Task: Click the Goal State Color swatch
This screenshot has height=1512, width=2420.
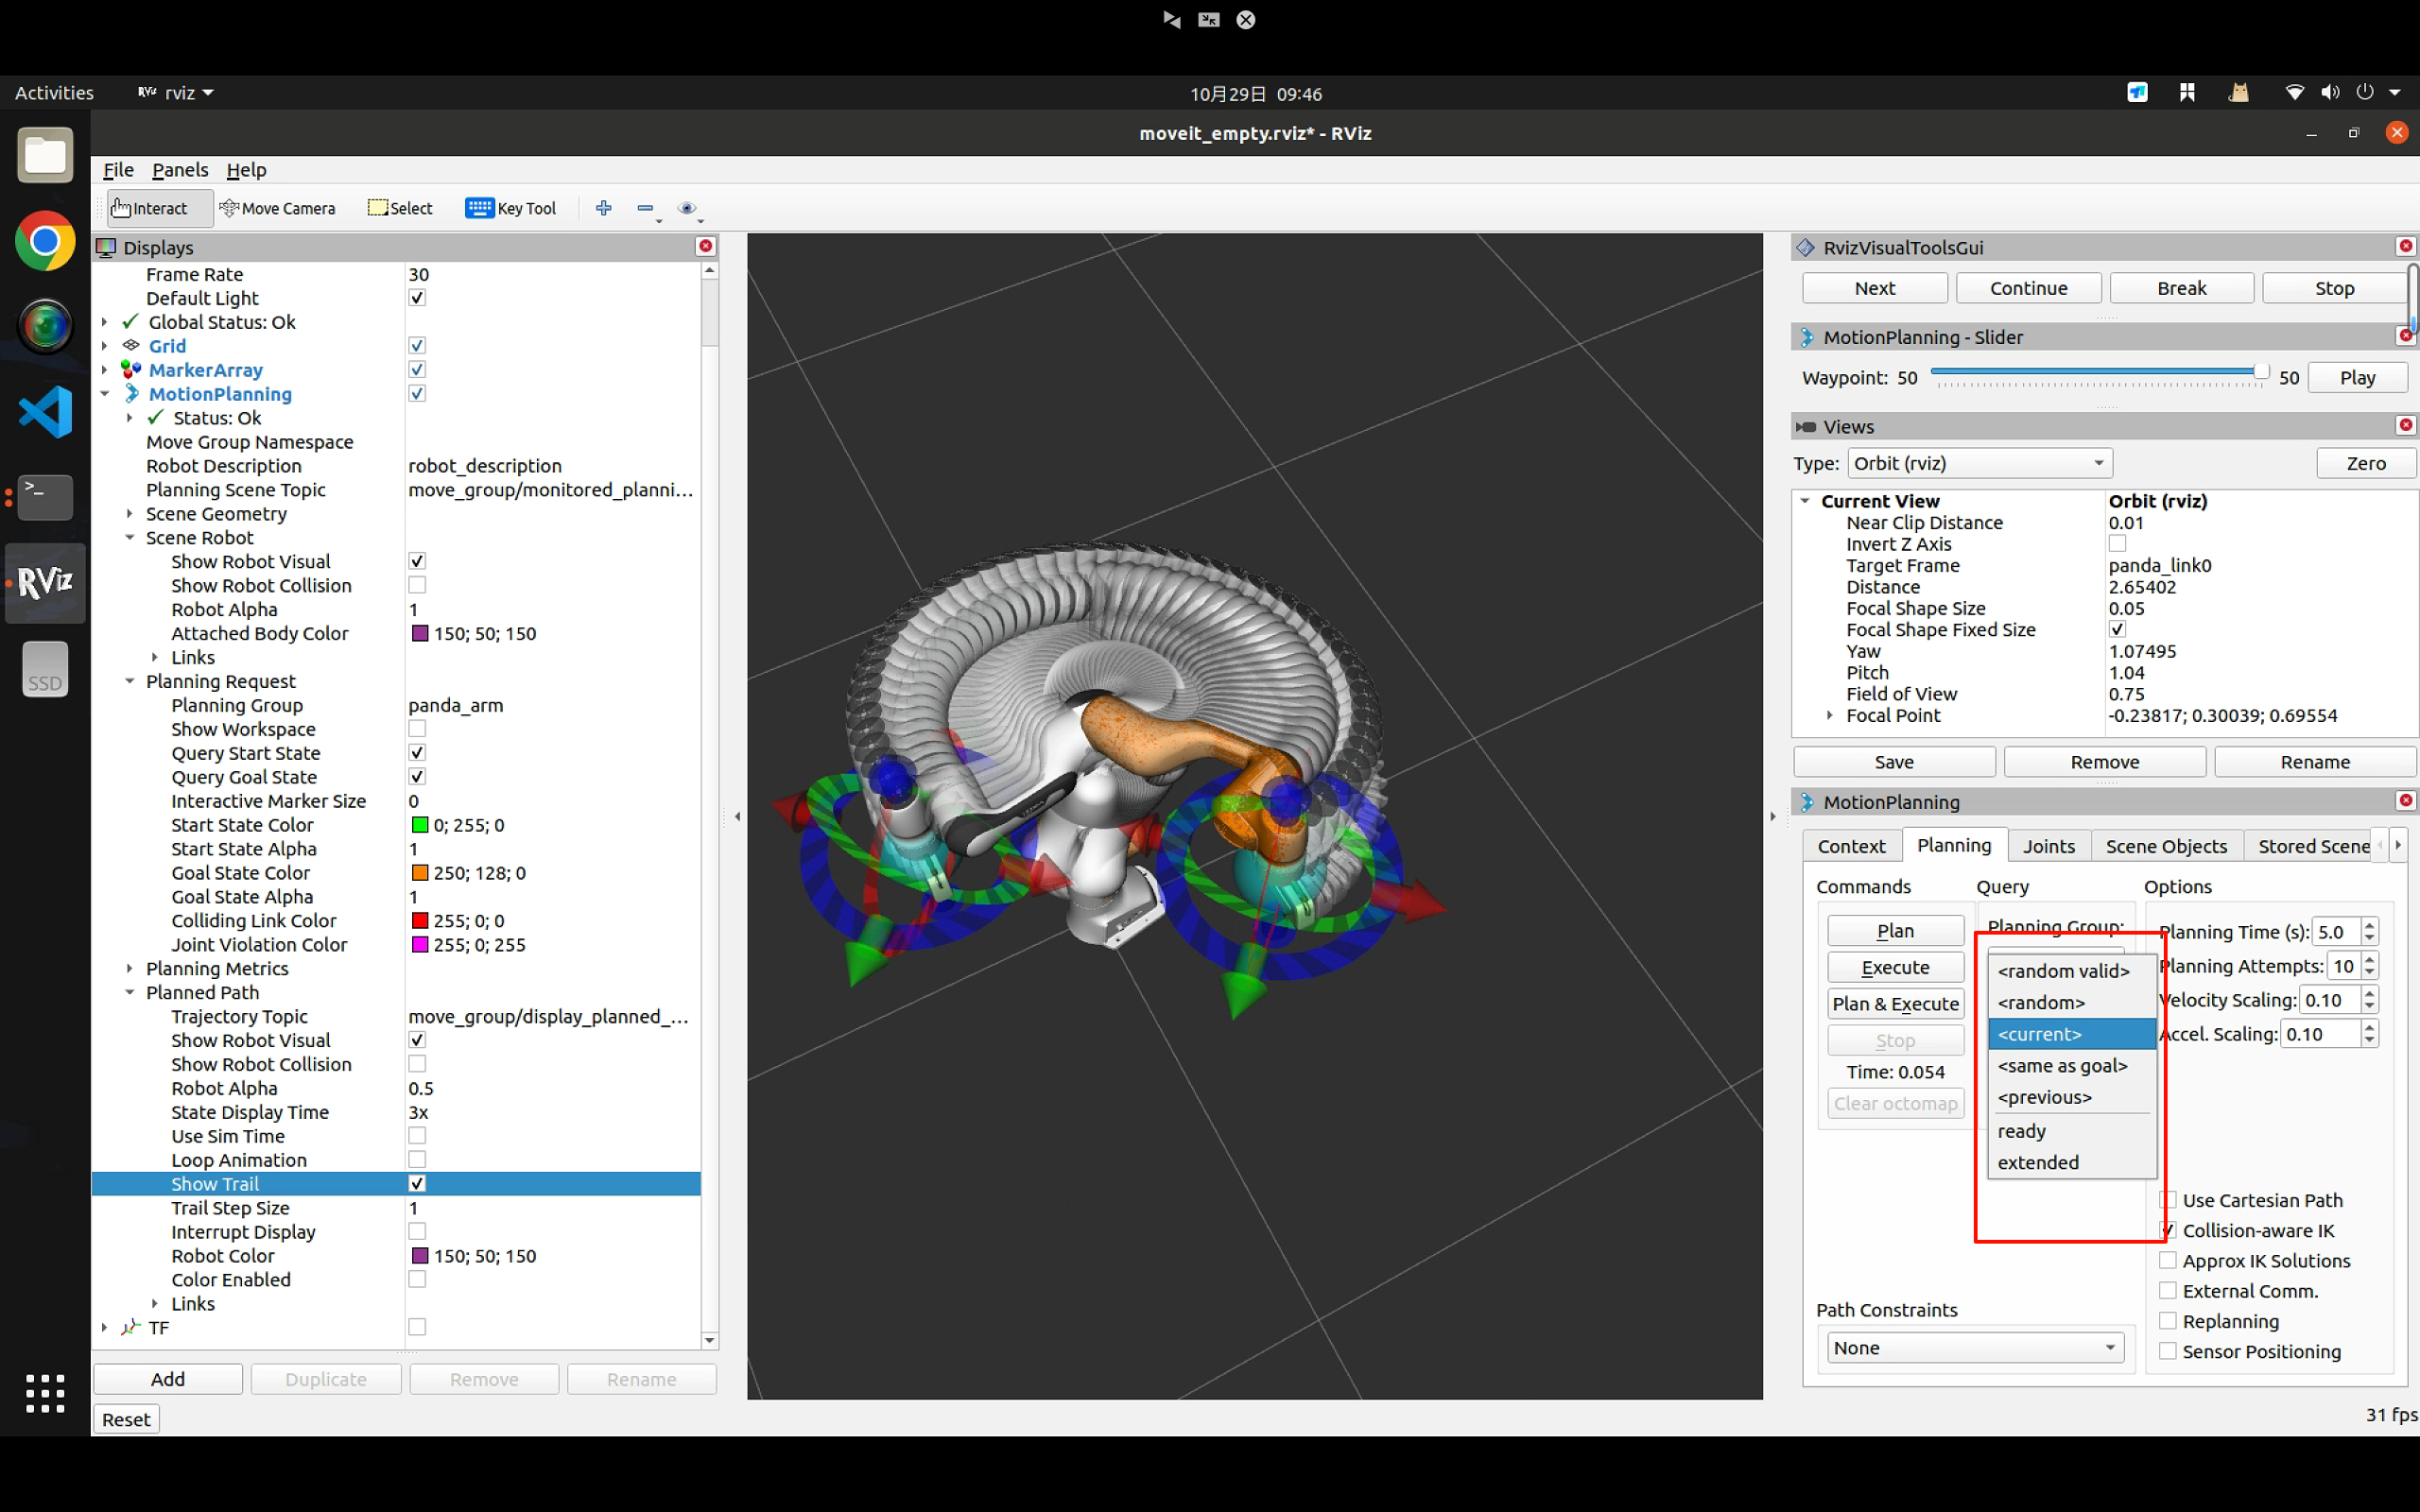Action: pyautogui.click(x=420, y=872)
